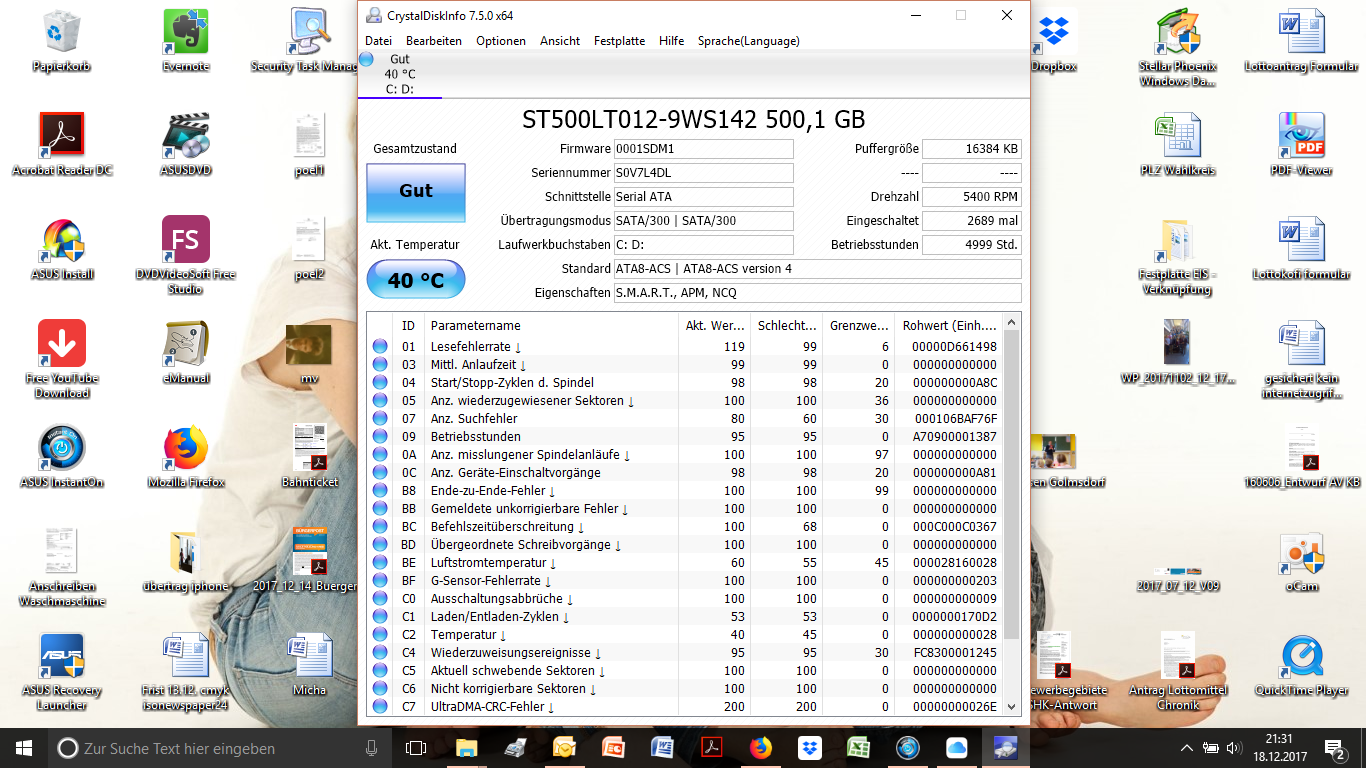Open the Datei menu

point(378,41)
